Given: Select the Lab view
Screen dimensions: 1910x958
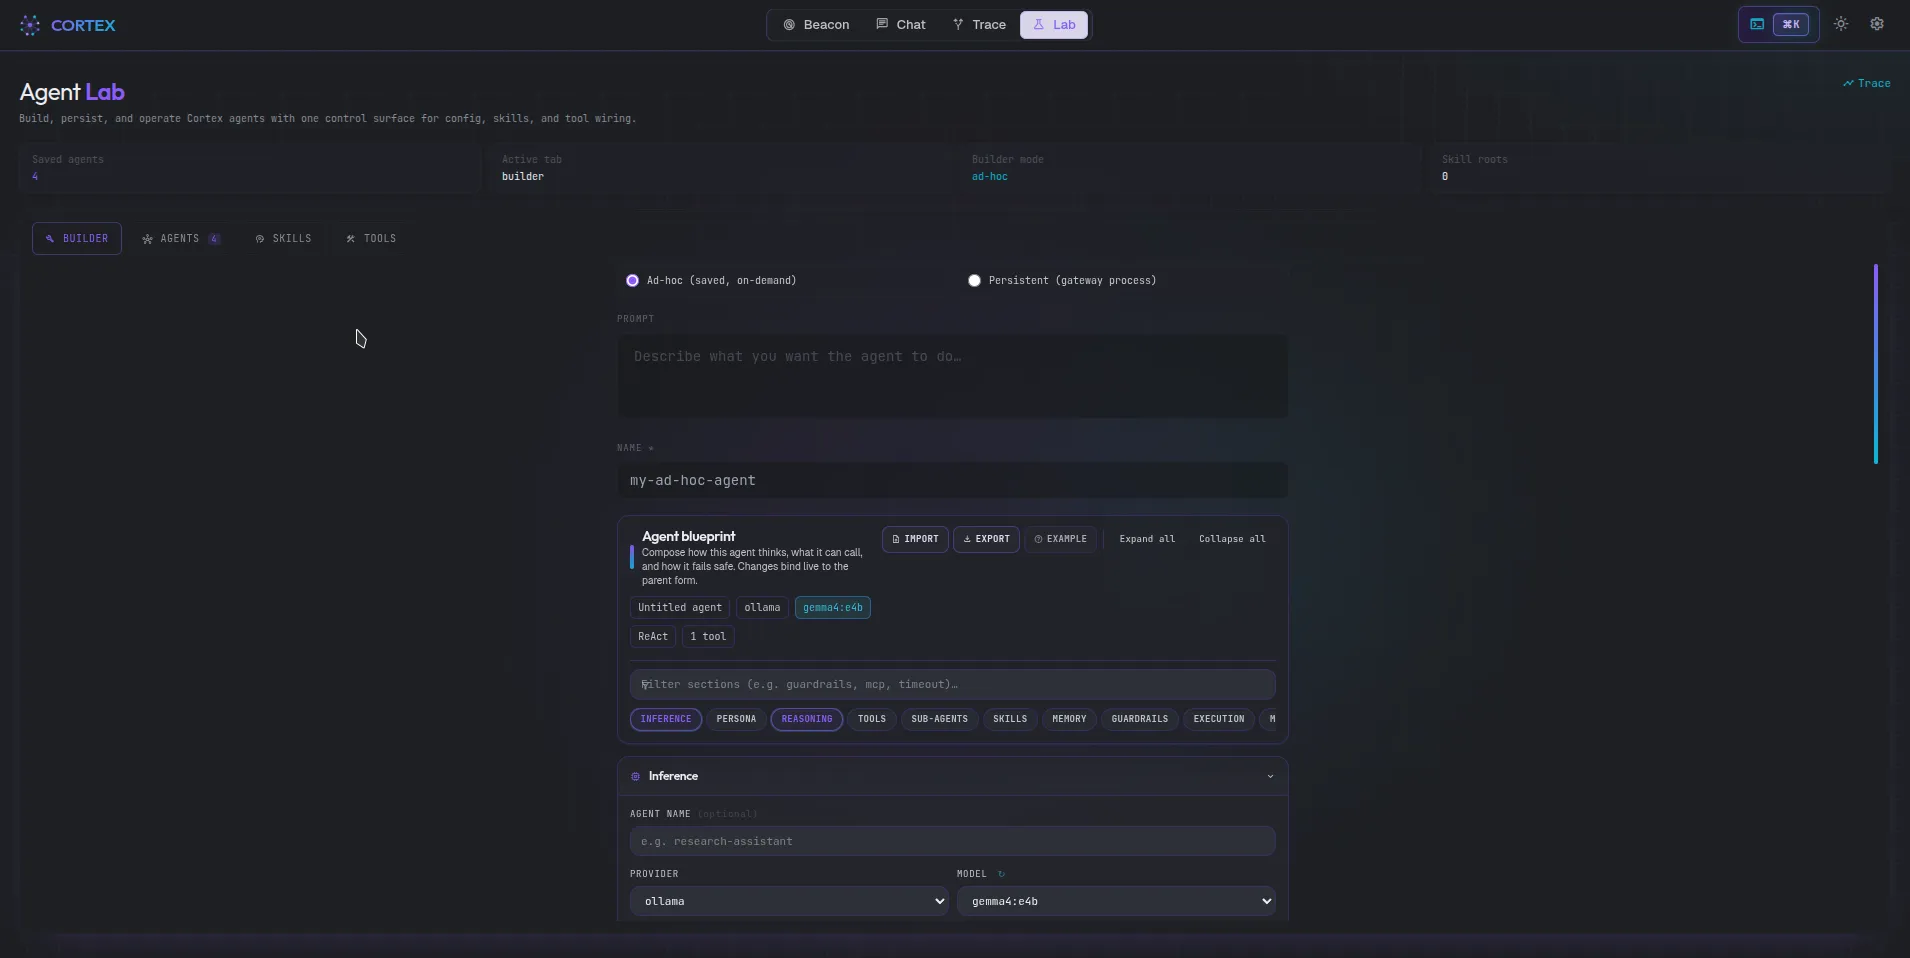Looking at the screenshot, I should (x=1054, y=25).
